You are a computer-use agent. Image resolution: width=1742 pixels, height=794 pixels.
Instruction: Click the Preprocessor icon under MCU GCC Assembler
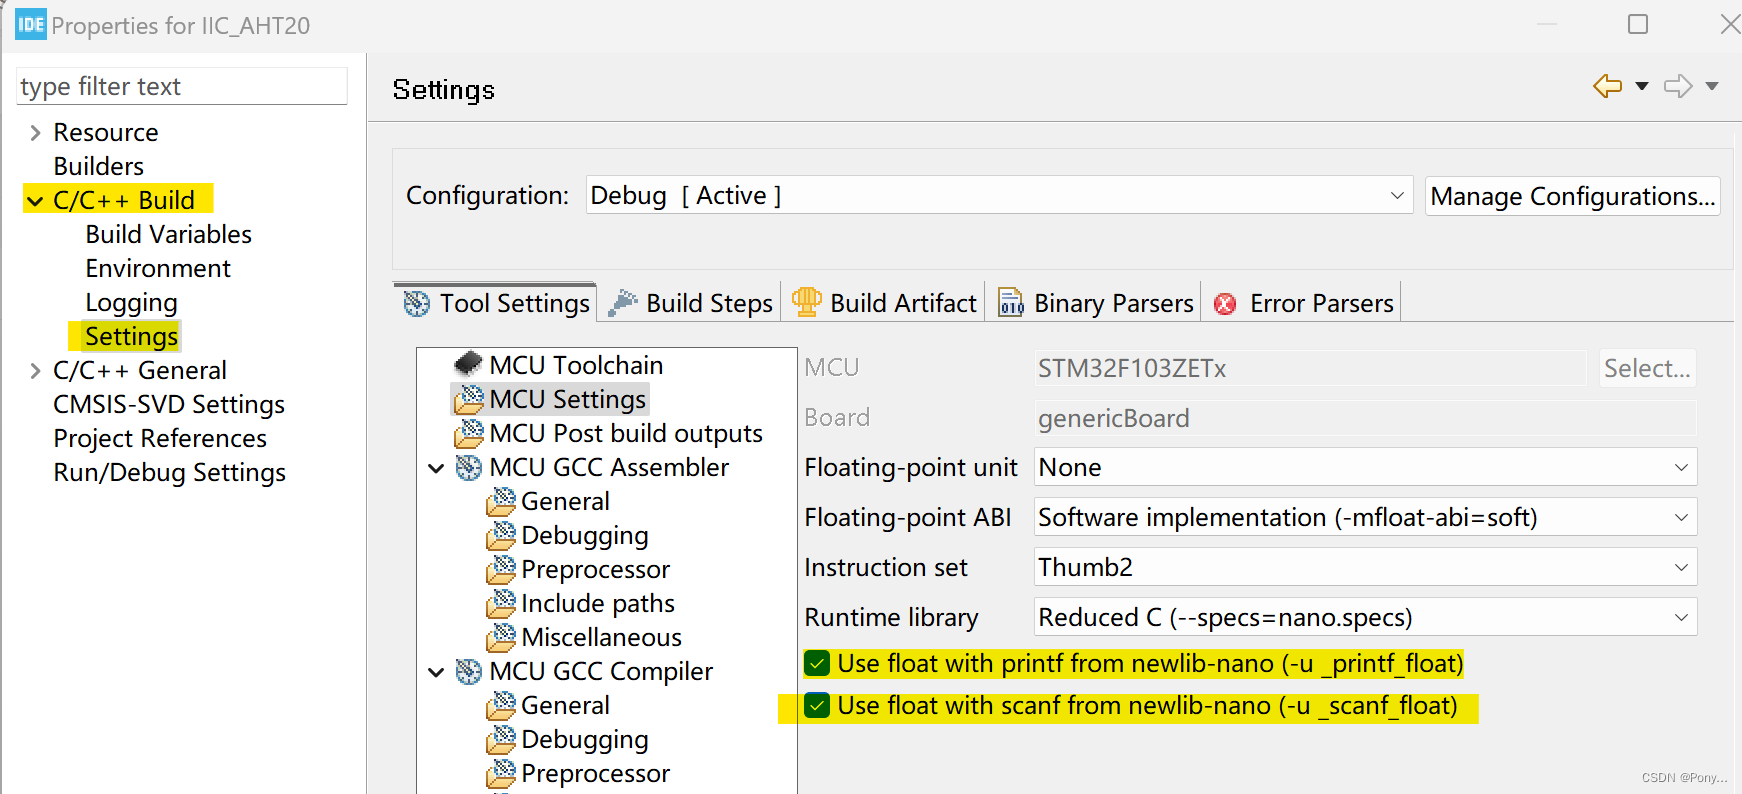pyautogui.click(x=501, y=569)
